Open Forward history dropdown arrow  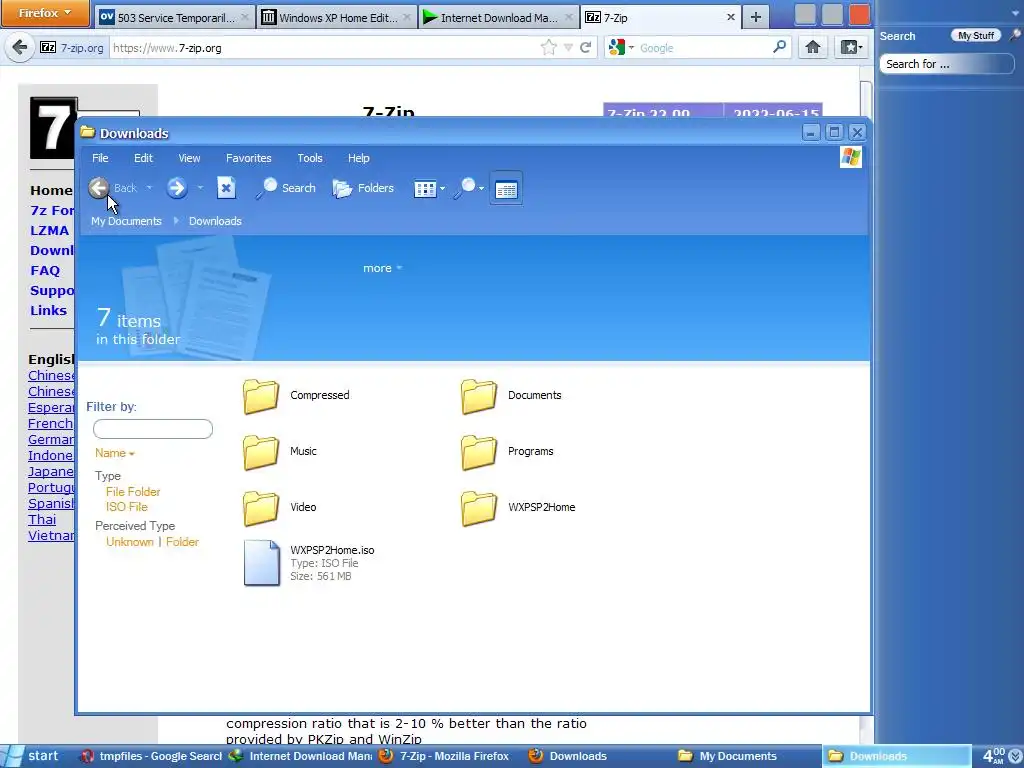tap(200, 188)
